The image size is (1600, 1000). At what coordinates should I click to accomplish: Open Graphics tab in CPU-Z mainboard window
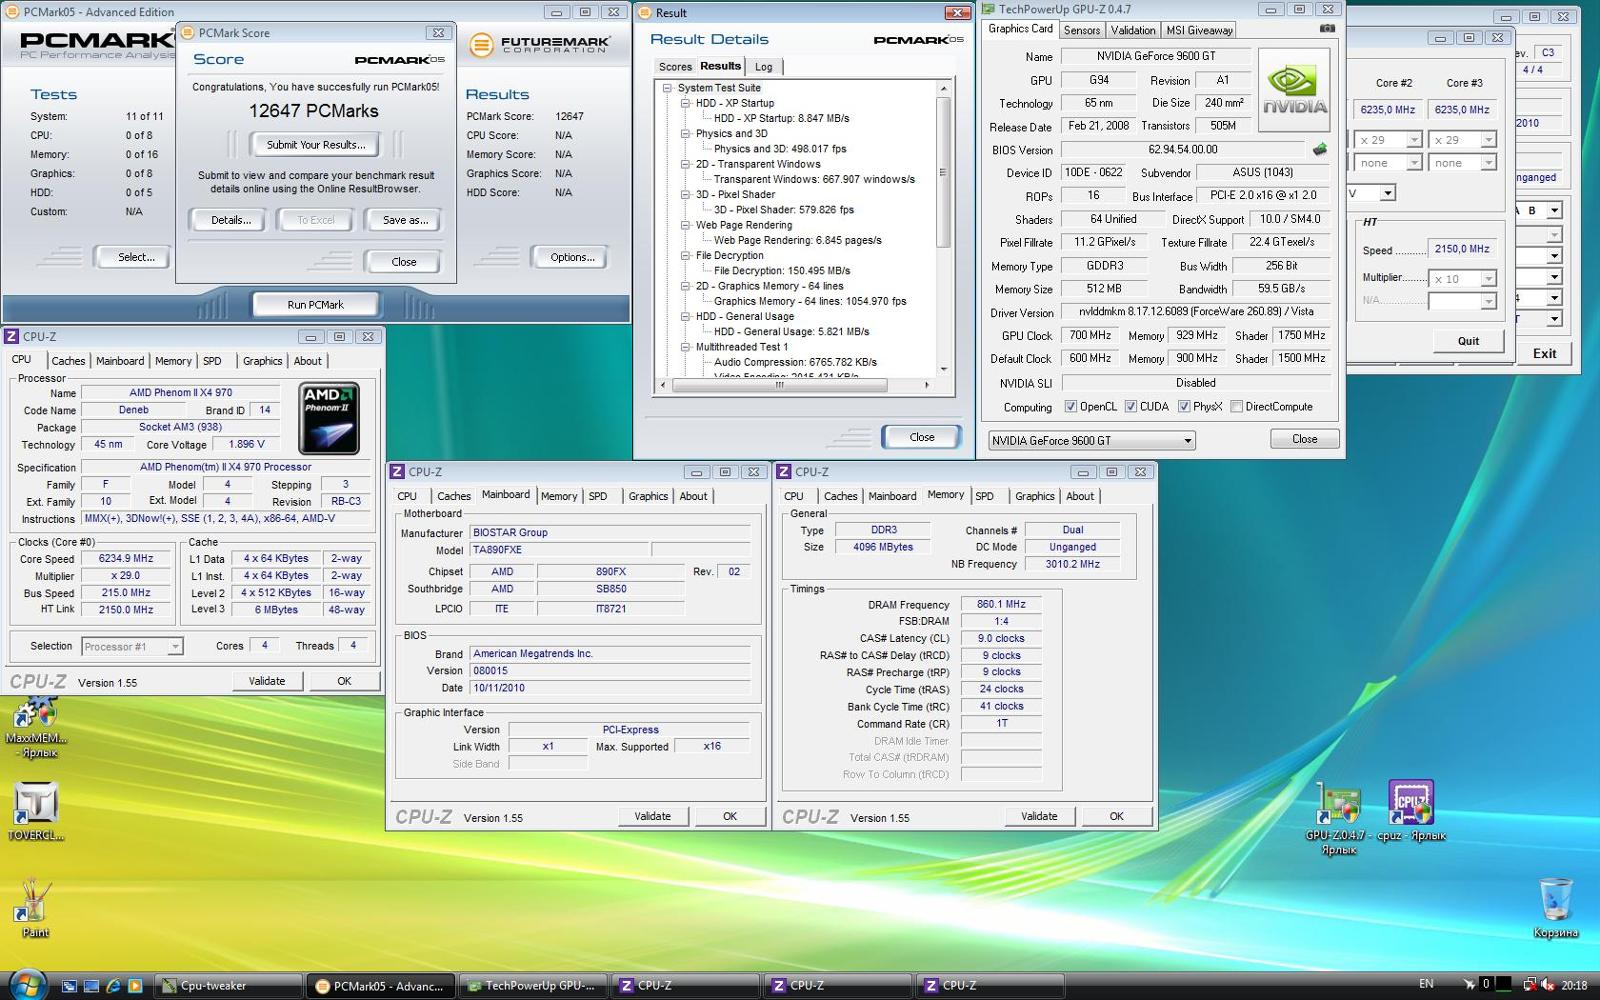click(x=648, y=496)
